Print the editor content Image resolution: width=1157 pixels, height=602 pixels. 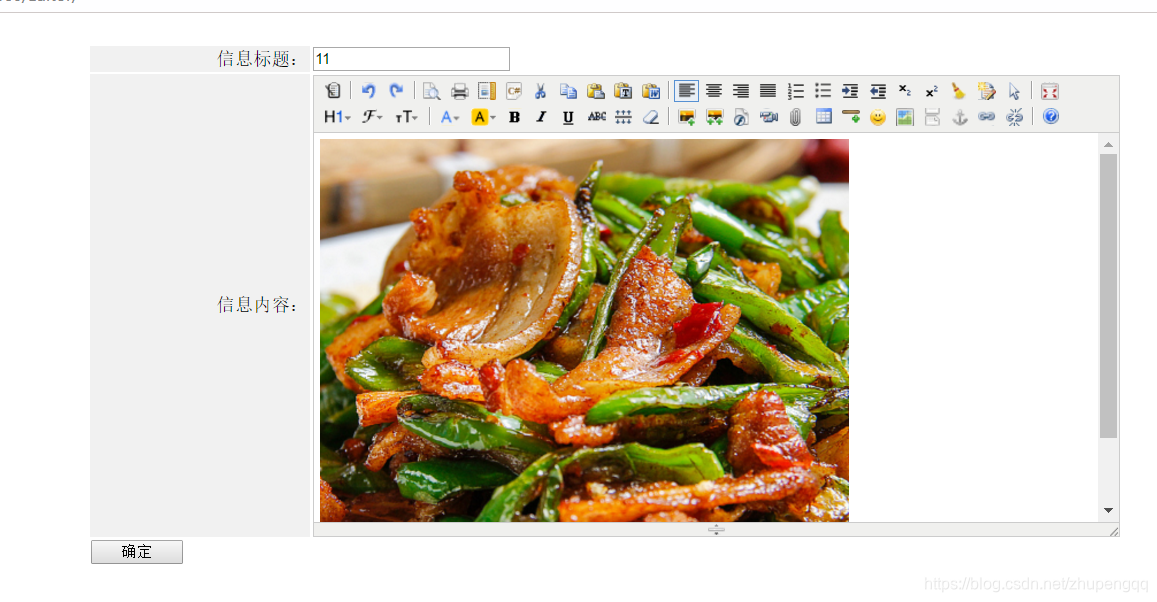[460, 91]
